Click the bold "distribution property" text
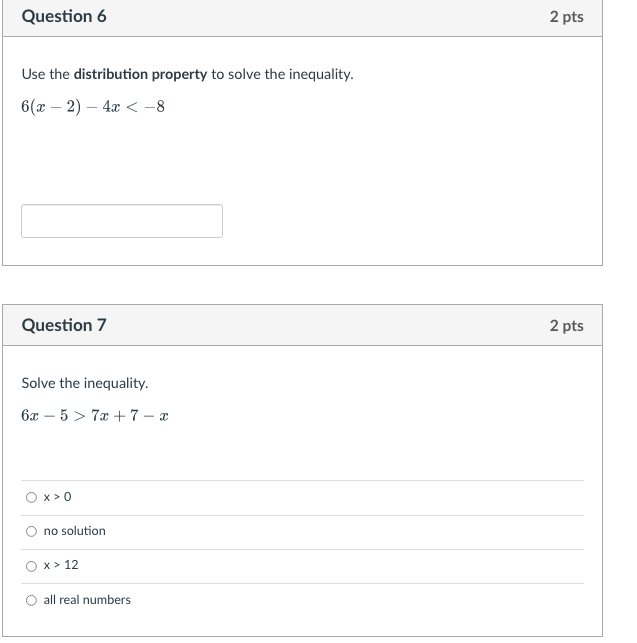Screen dimensions: 637x643 pyautogui.click(x=140, y=74)
